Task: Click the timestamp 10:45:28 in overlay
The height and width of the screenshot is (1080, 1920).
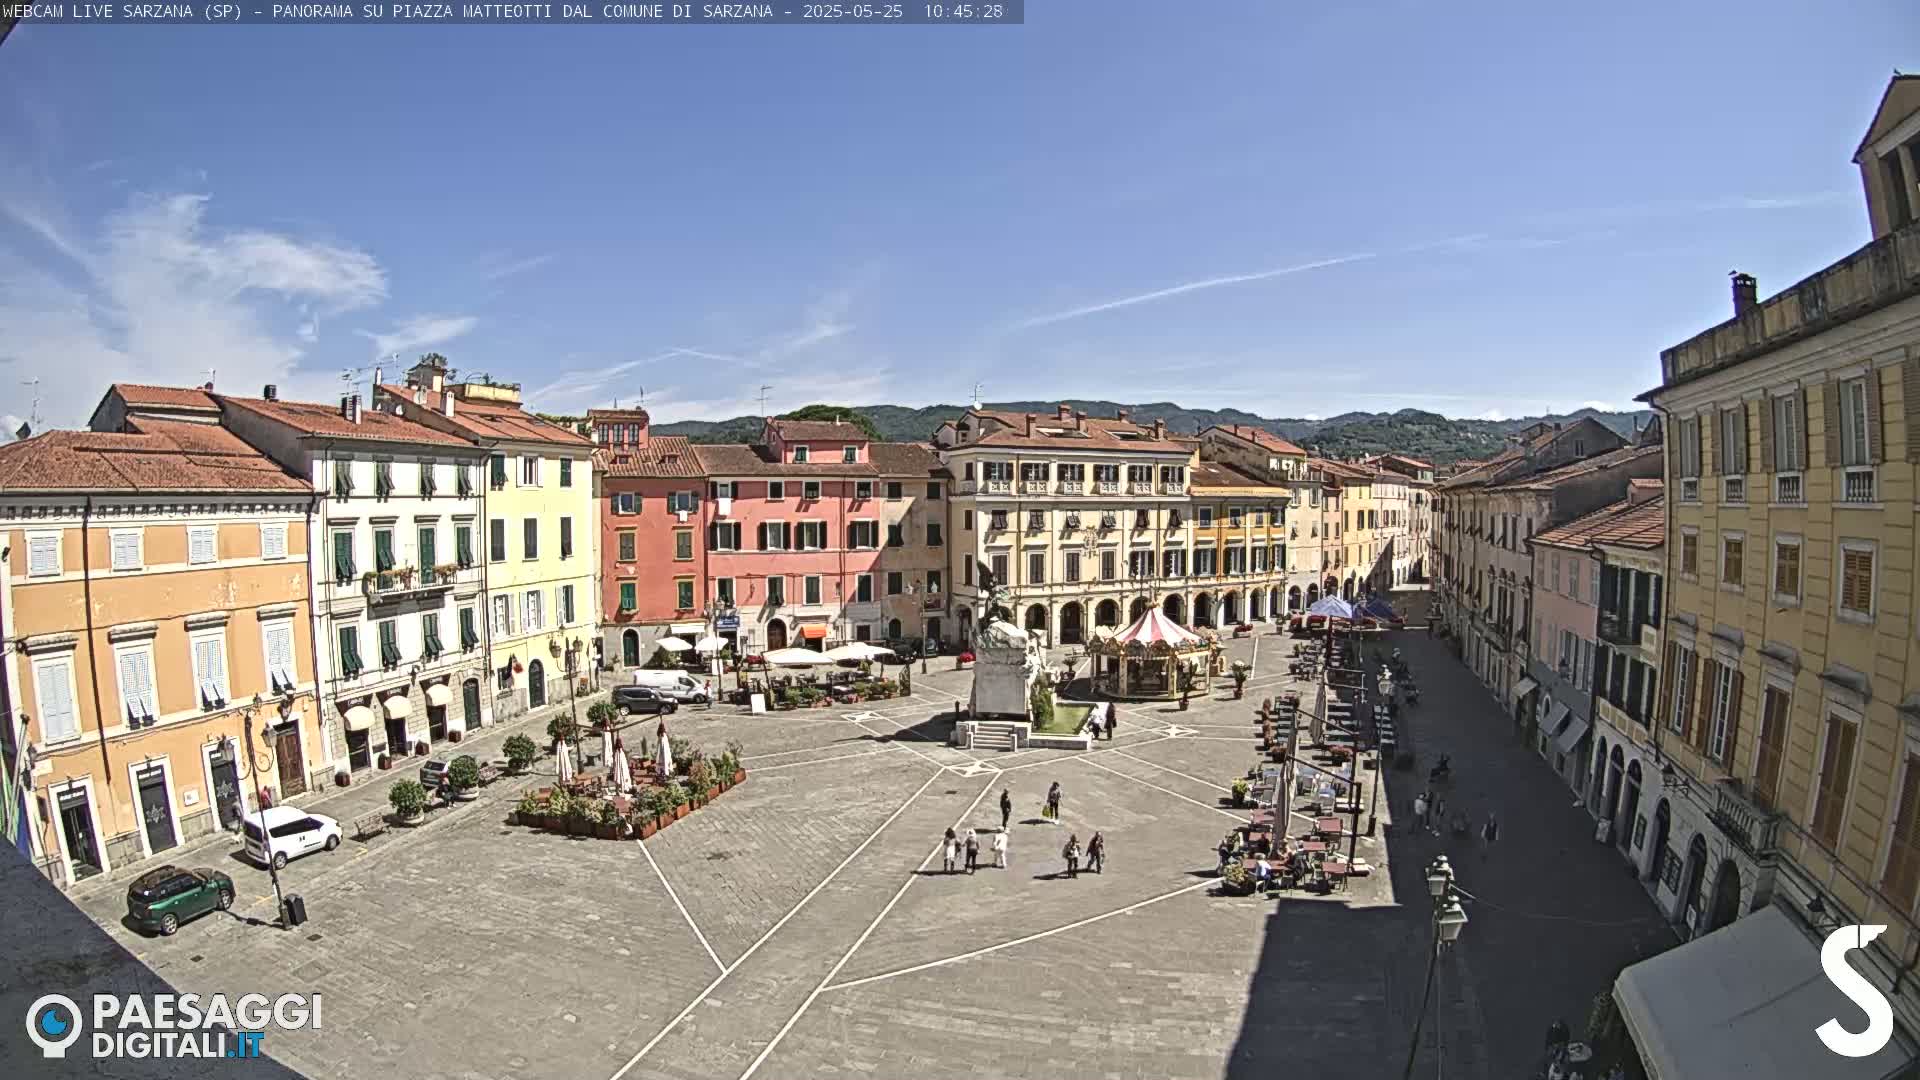Action: (x=962, y=11)
